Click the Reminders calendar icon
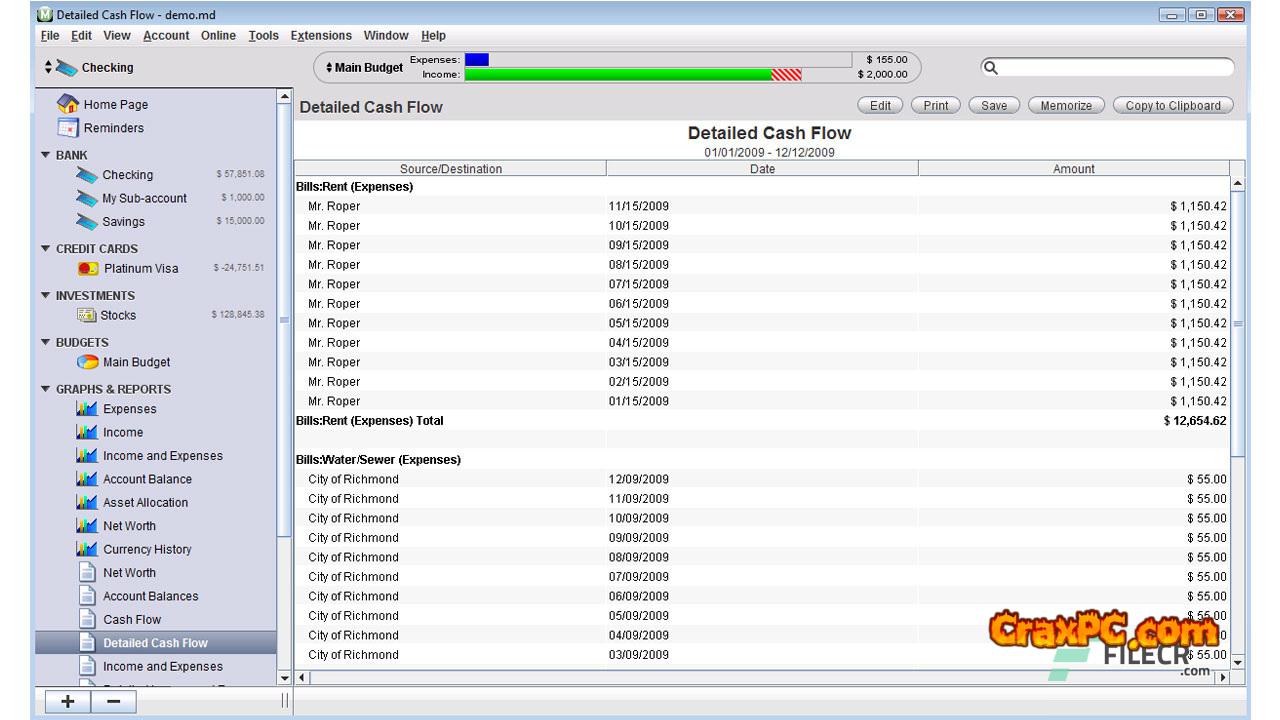The image size is (1280, 720). coord(68,128)
